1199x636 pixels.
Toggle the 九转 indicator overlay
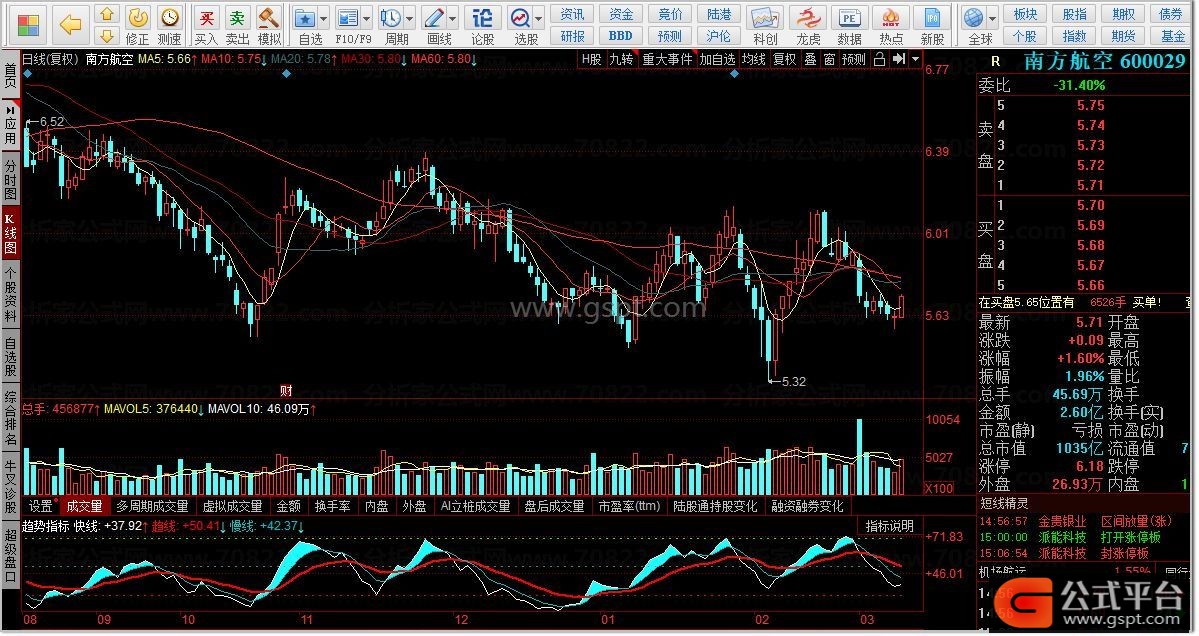click(x=621, y=60)
